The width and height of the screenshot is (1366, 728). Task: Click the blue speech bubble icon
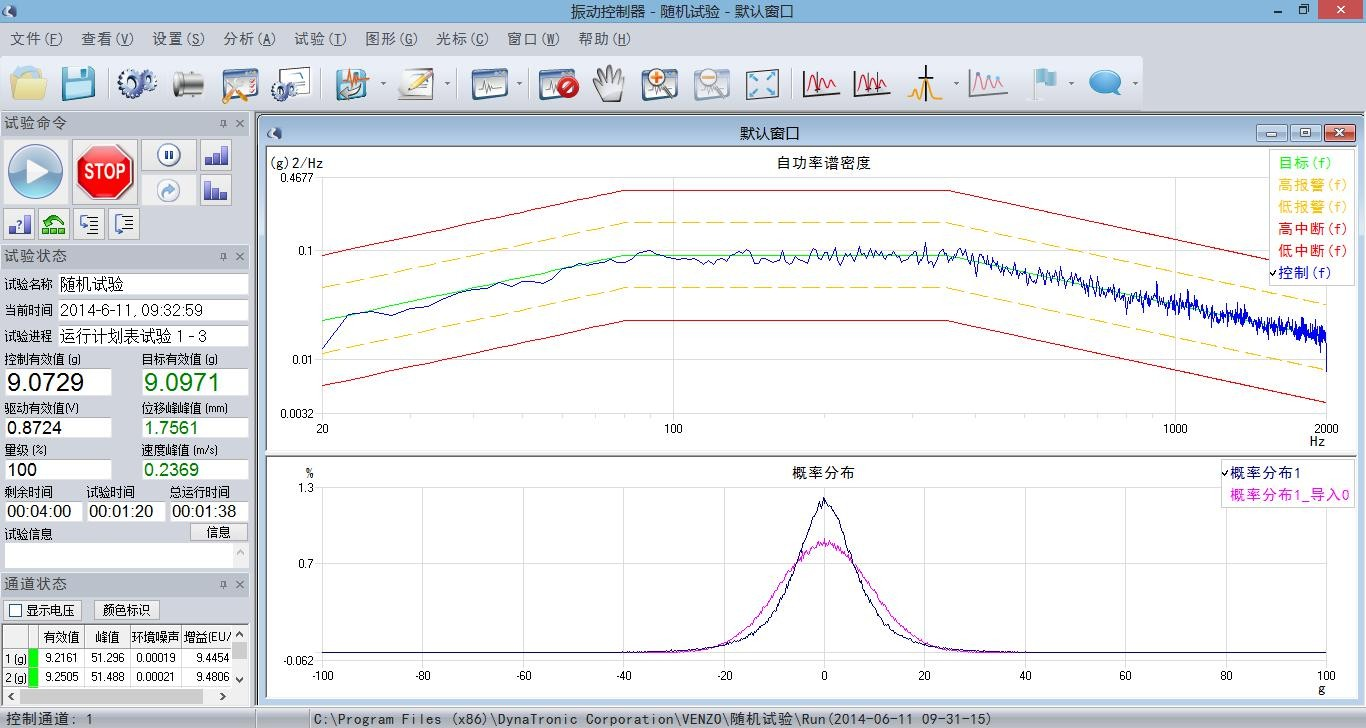[x=1105, y=83]
